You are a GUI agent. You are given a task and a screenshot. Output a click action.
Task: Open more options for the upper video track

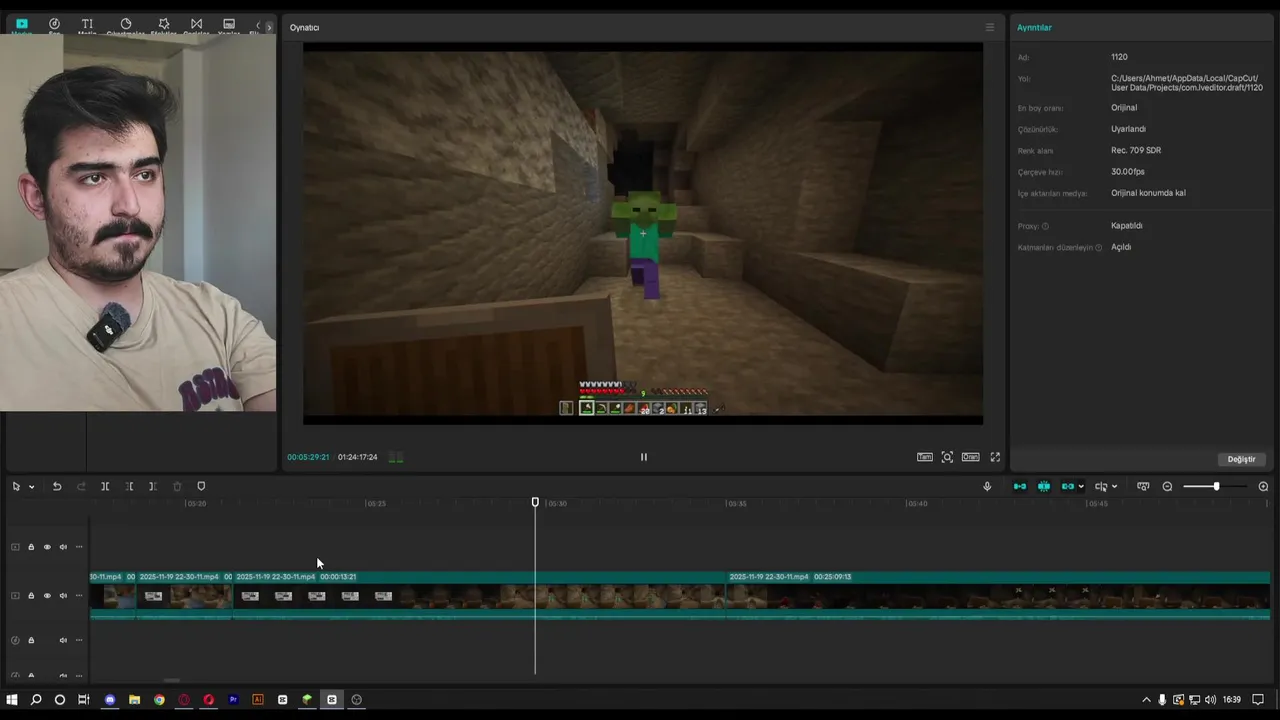(x=79, y=547)
